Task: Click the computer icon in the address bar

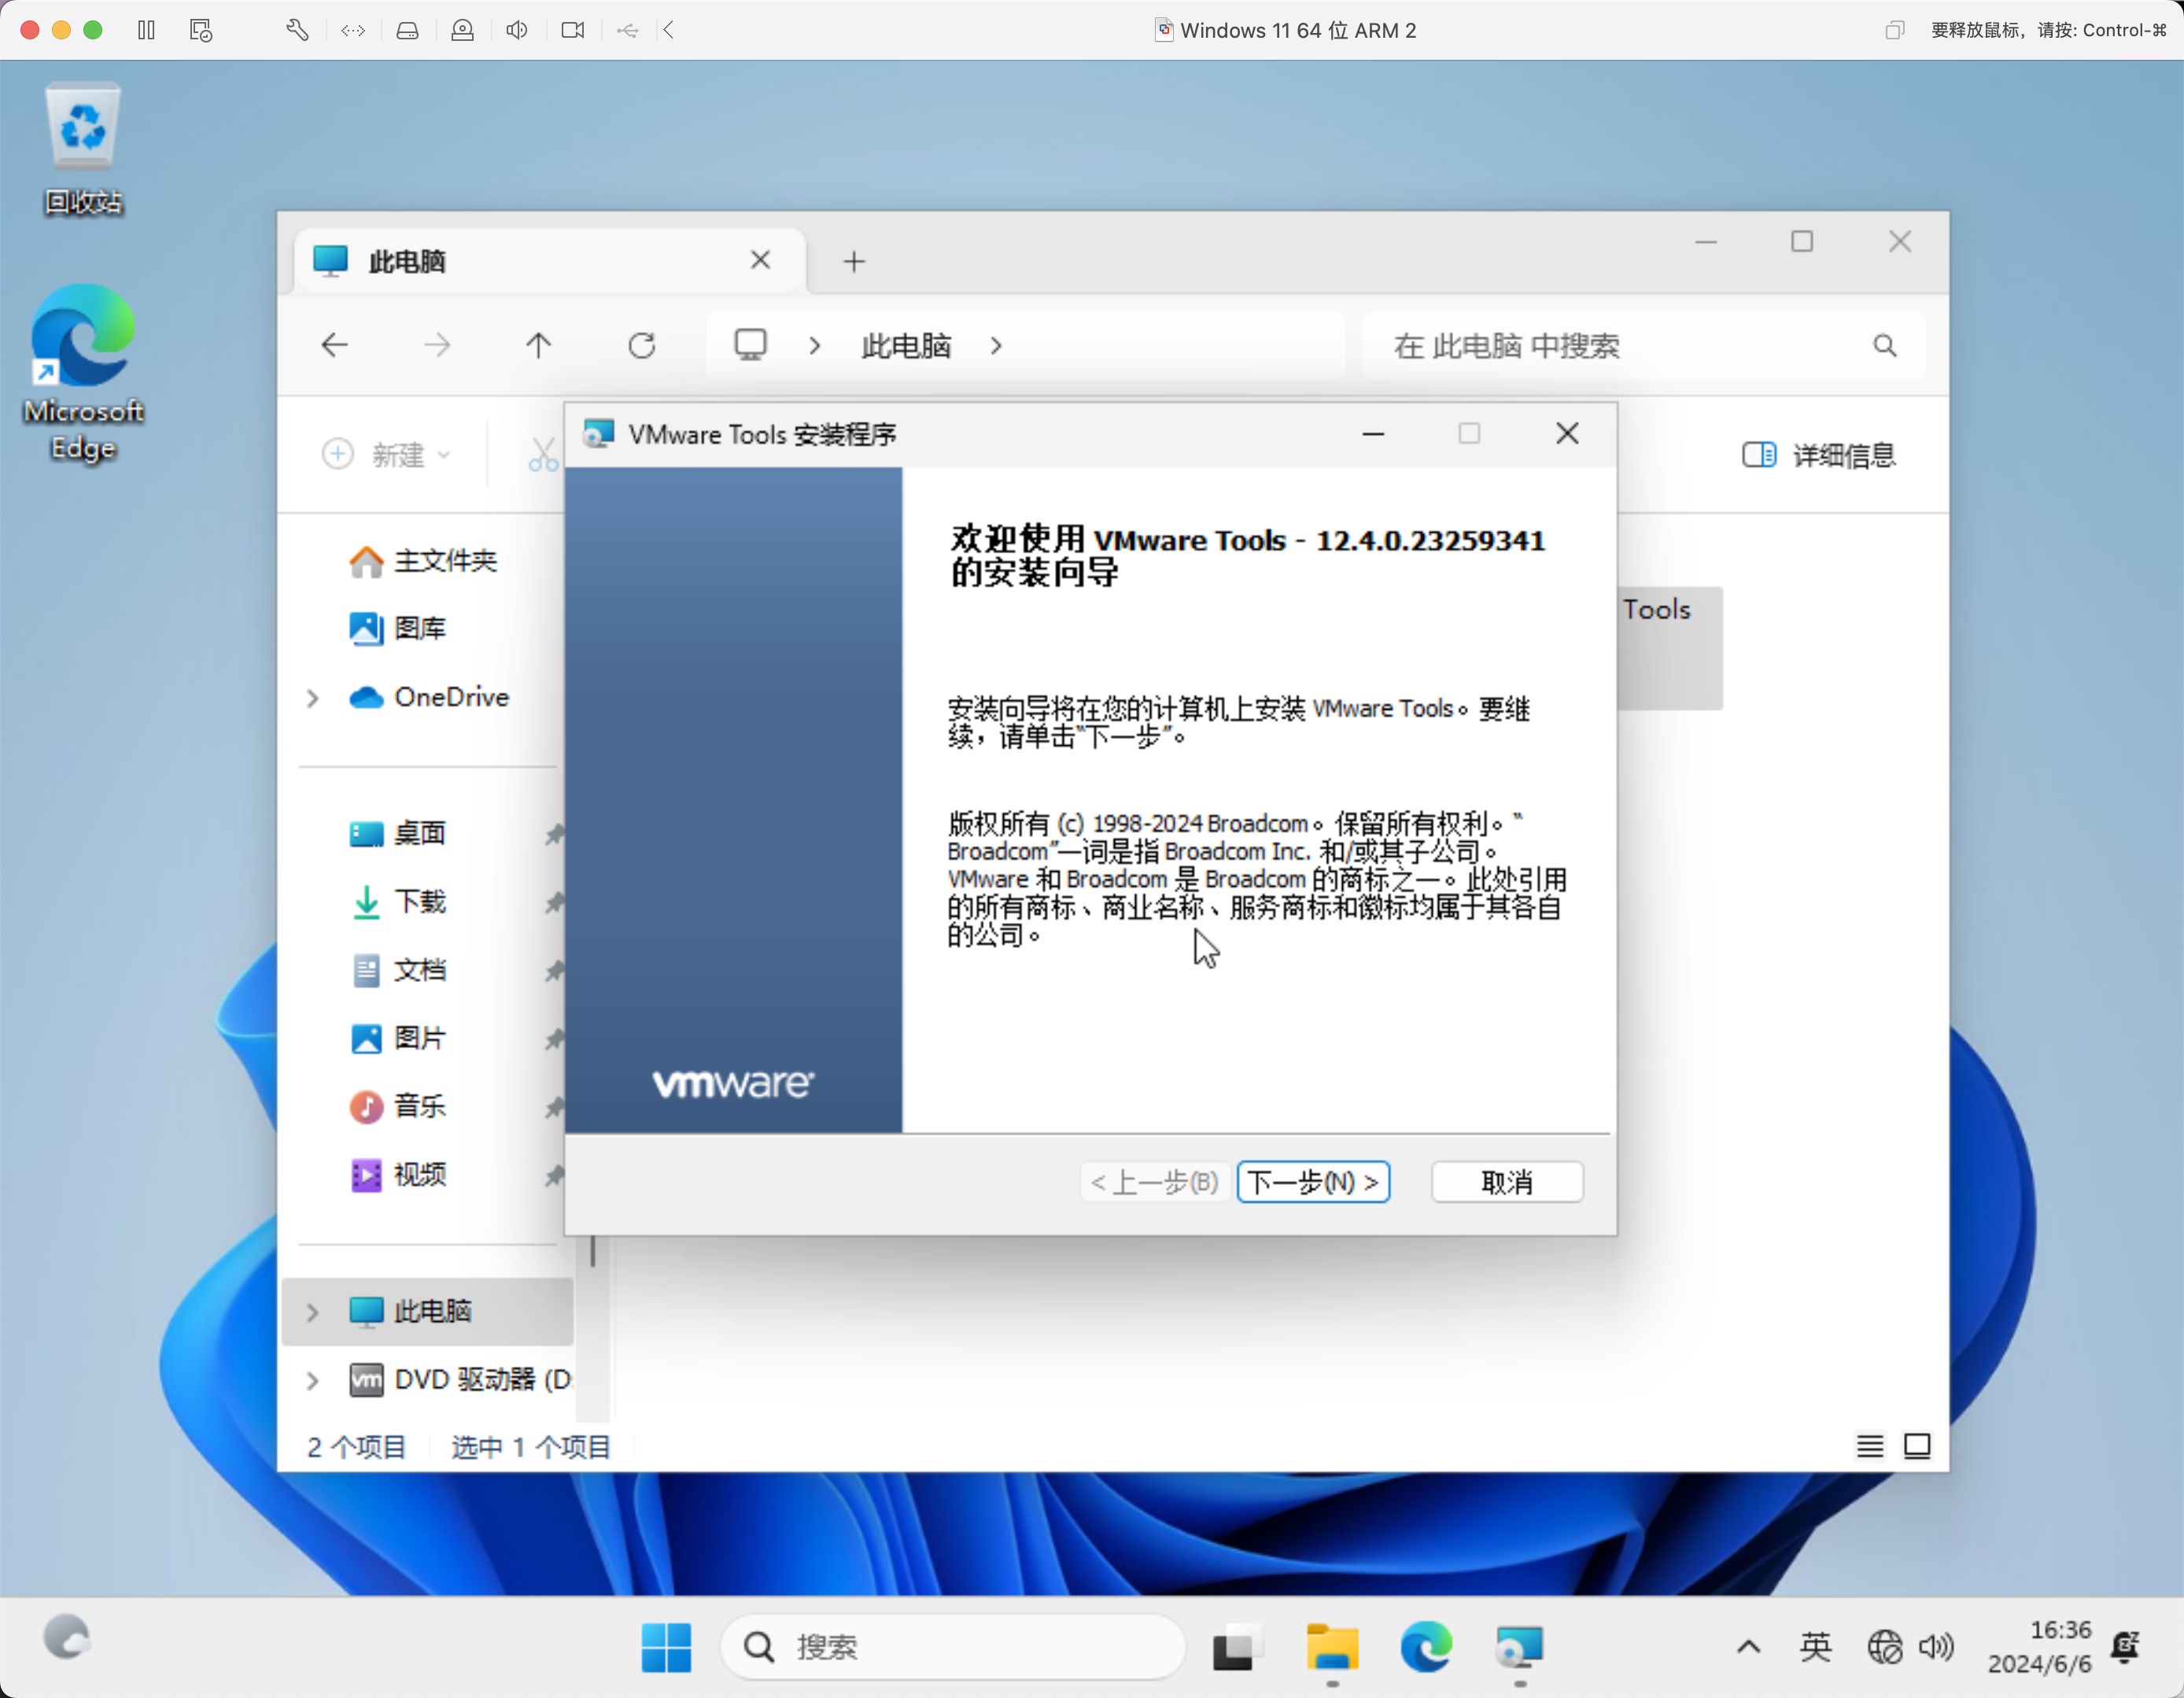Action: (x=750, y=346)
